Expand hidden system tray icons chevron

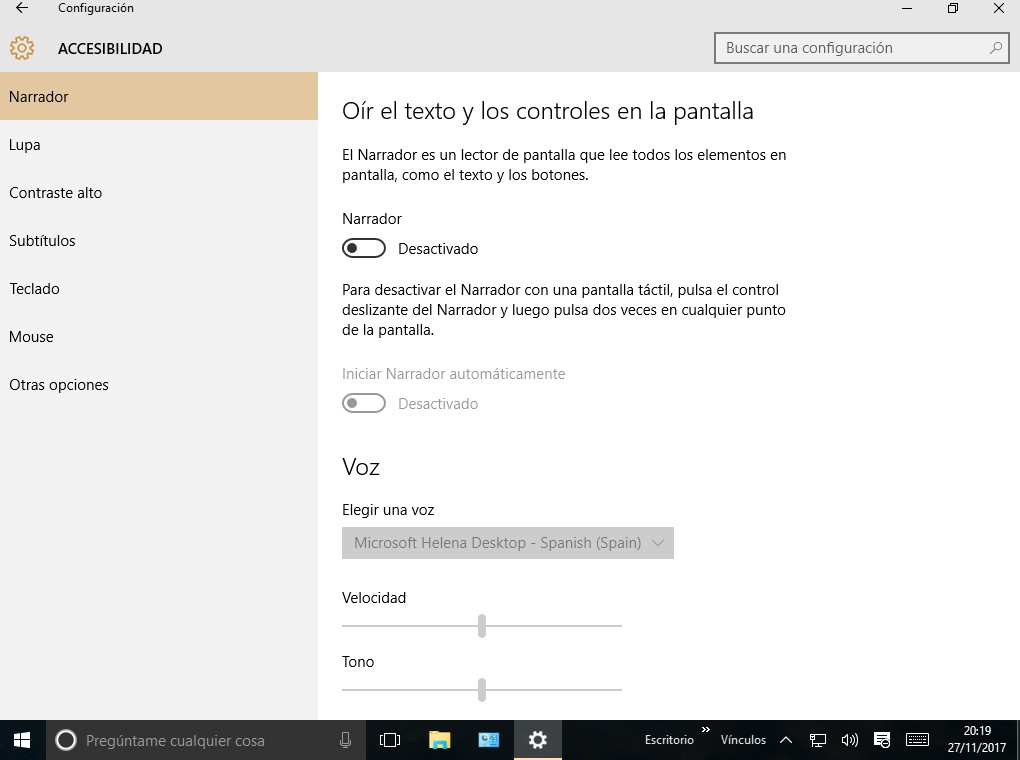click(786, 740)
